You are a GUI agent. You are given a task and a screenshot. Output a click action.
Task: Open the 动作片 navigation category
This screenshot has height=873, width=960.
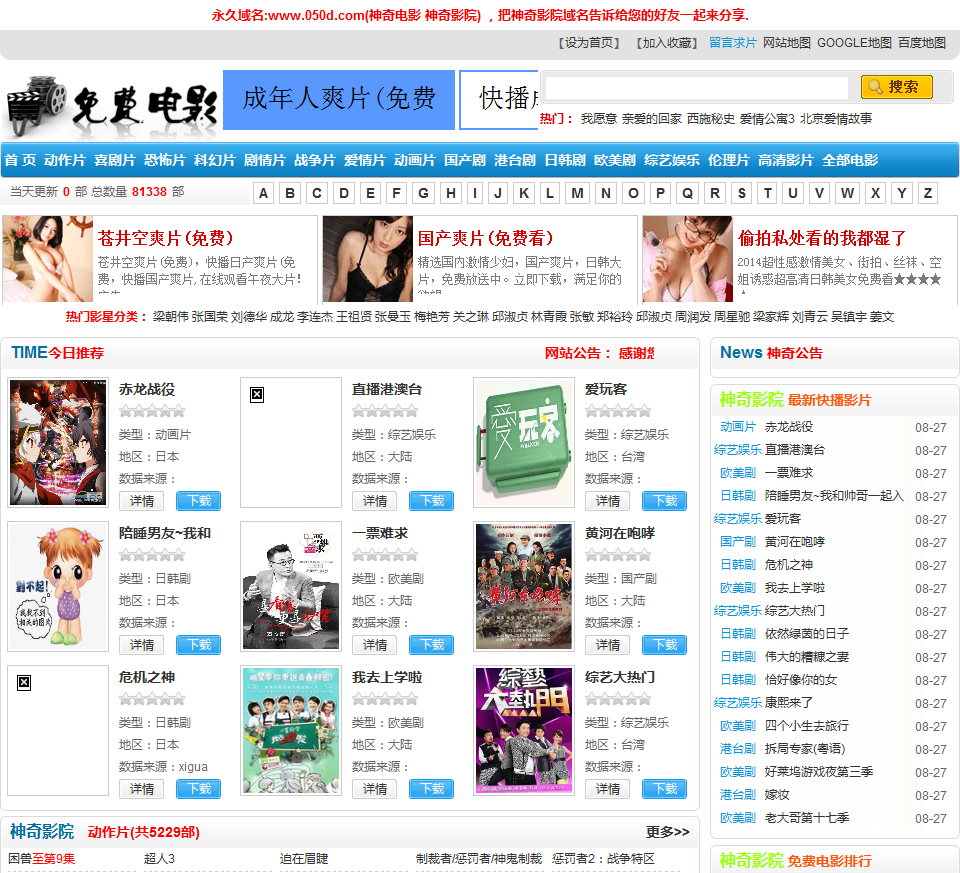click(64, 160)
